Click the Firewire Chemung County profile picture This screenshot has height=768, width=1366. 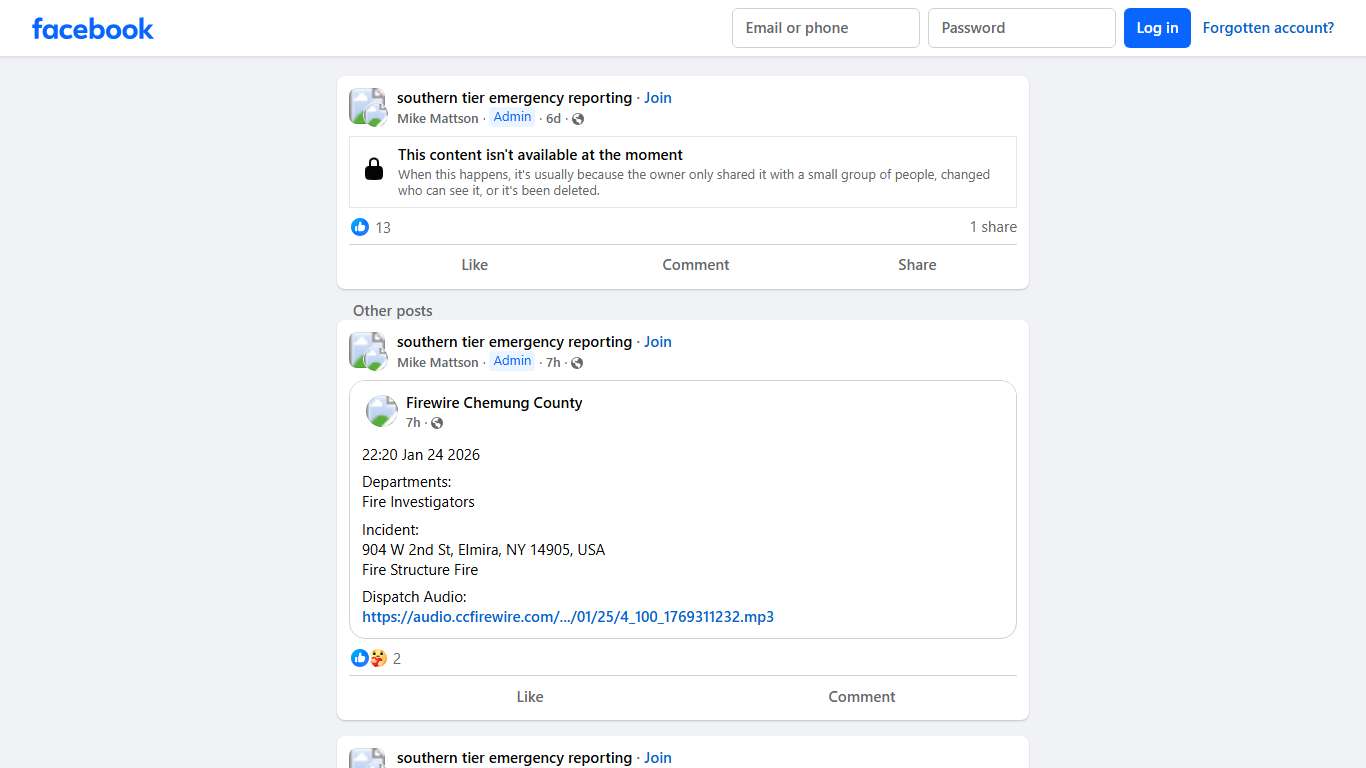[x=382, y=411]
